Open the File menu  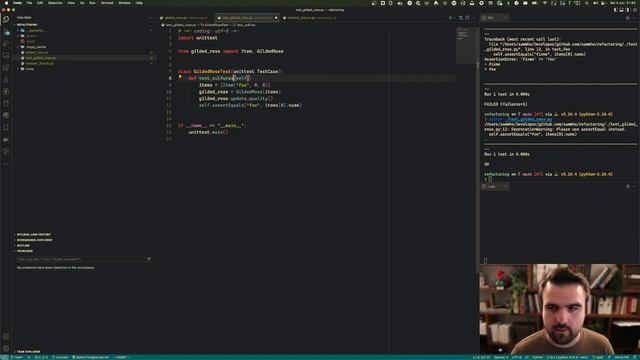click(29, 3)
